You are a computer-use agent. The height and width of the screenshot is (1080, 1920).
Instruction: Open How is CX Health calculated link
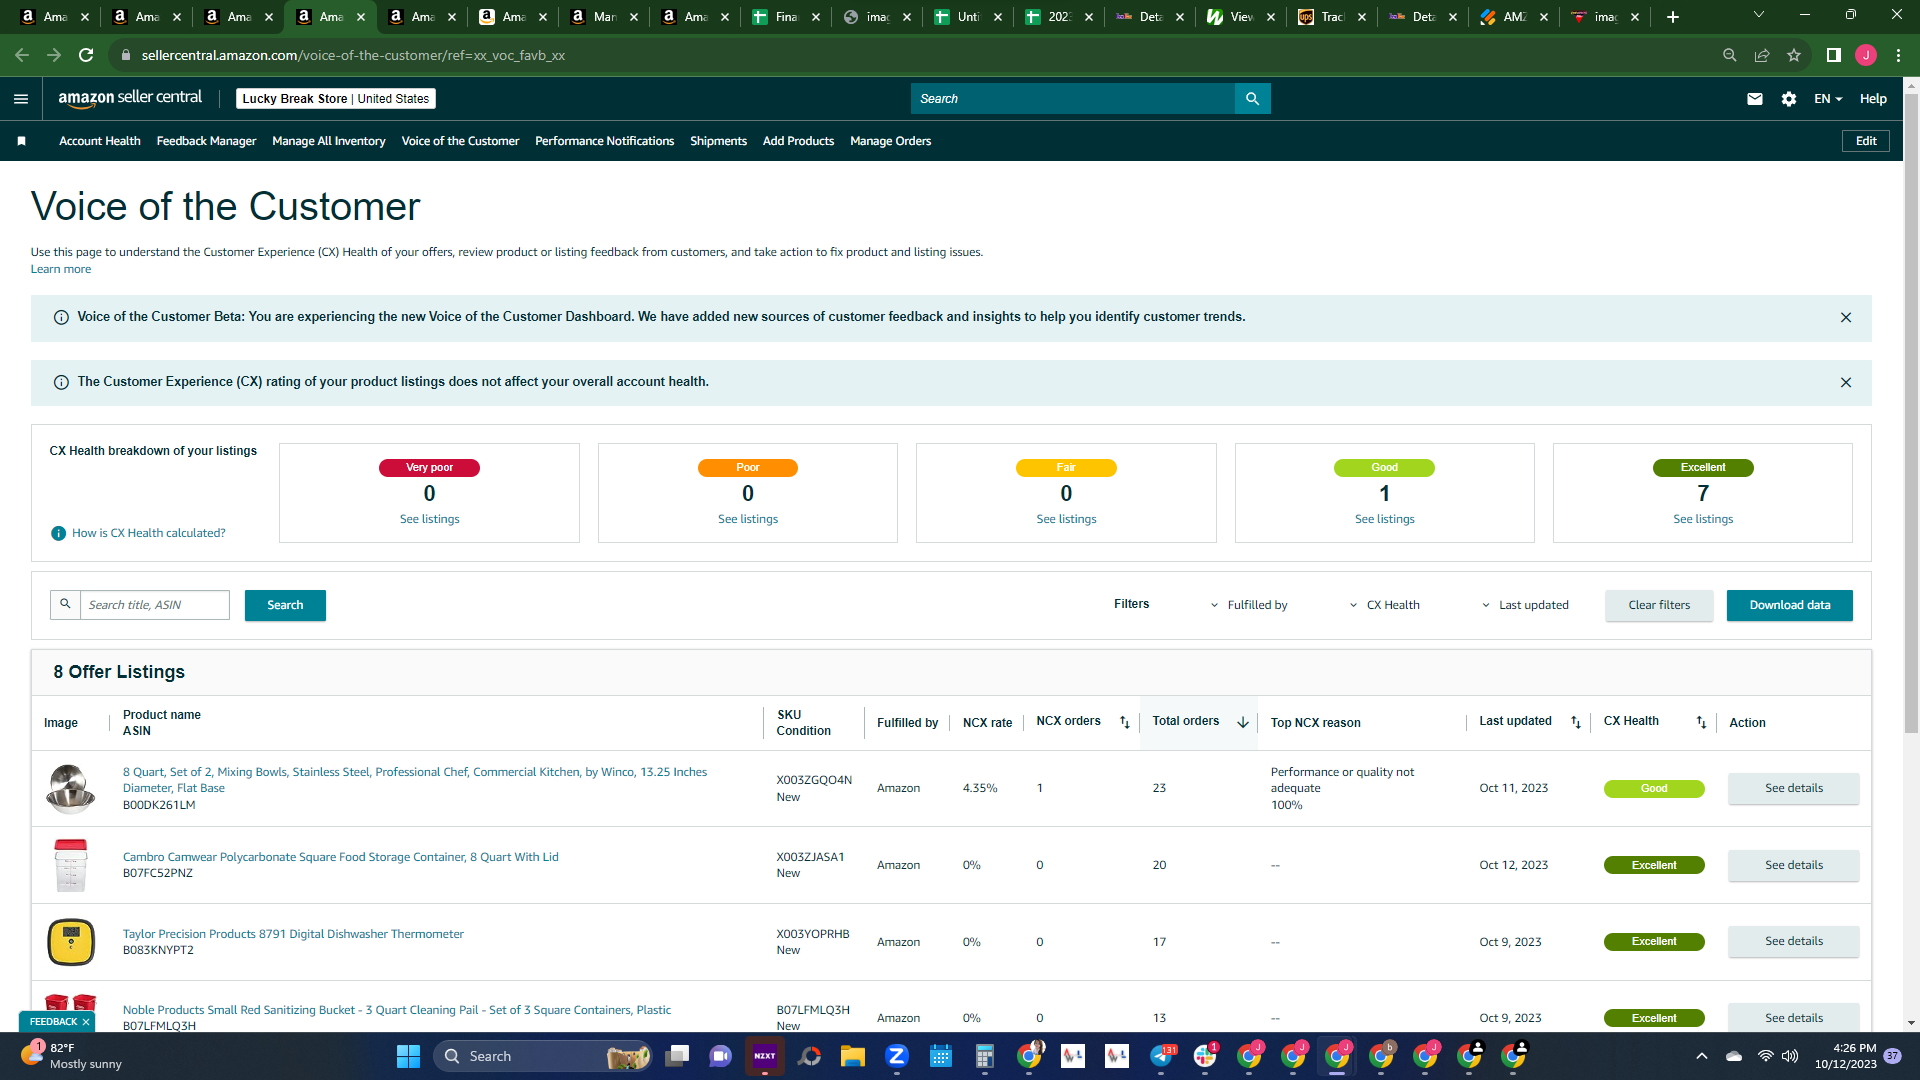click(148, 533)
